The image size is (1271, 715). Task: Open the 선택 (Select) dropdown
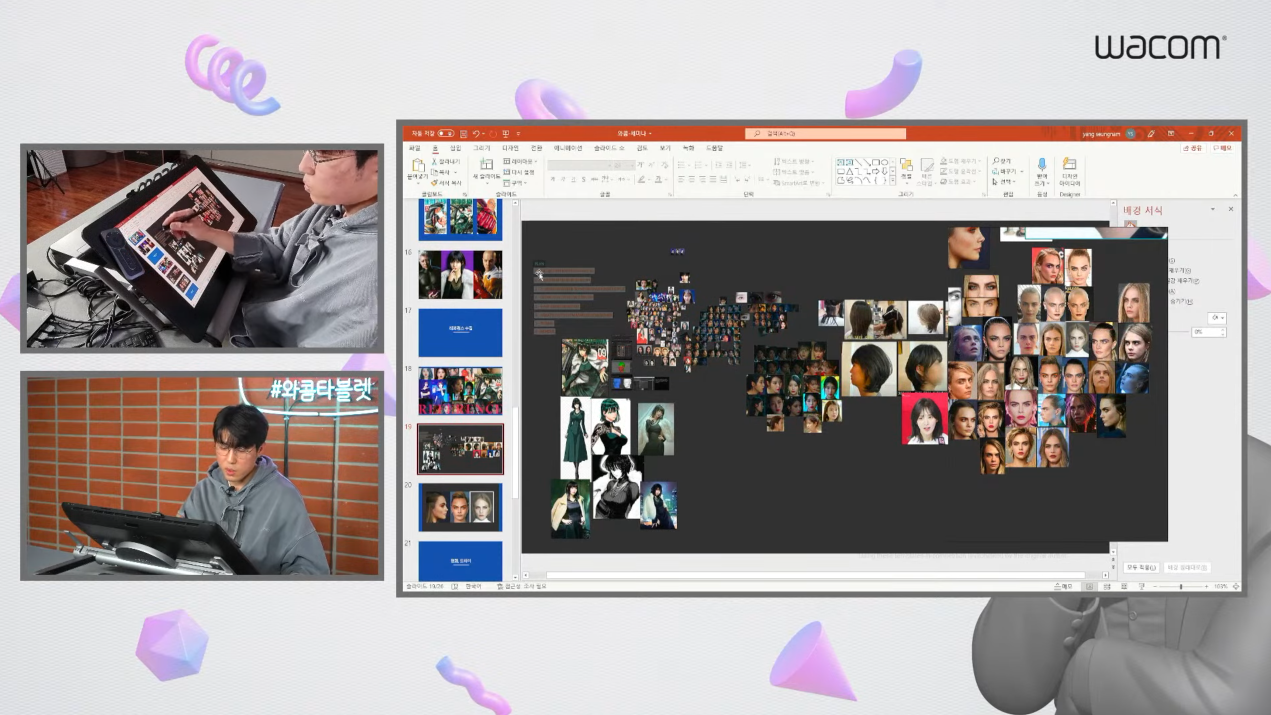(x=1003, y=182)
